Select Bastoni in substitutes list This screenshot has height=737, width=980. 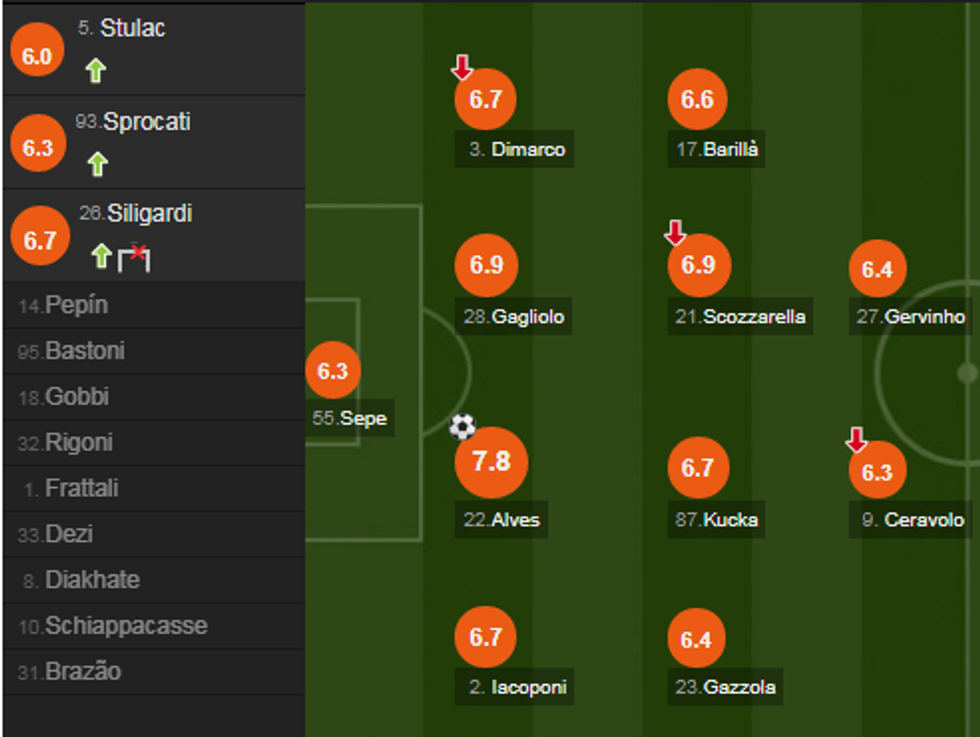click(85, 351)
